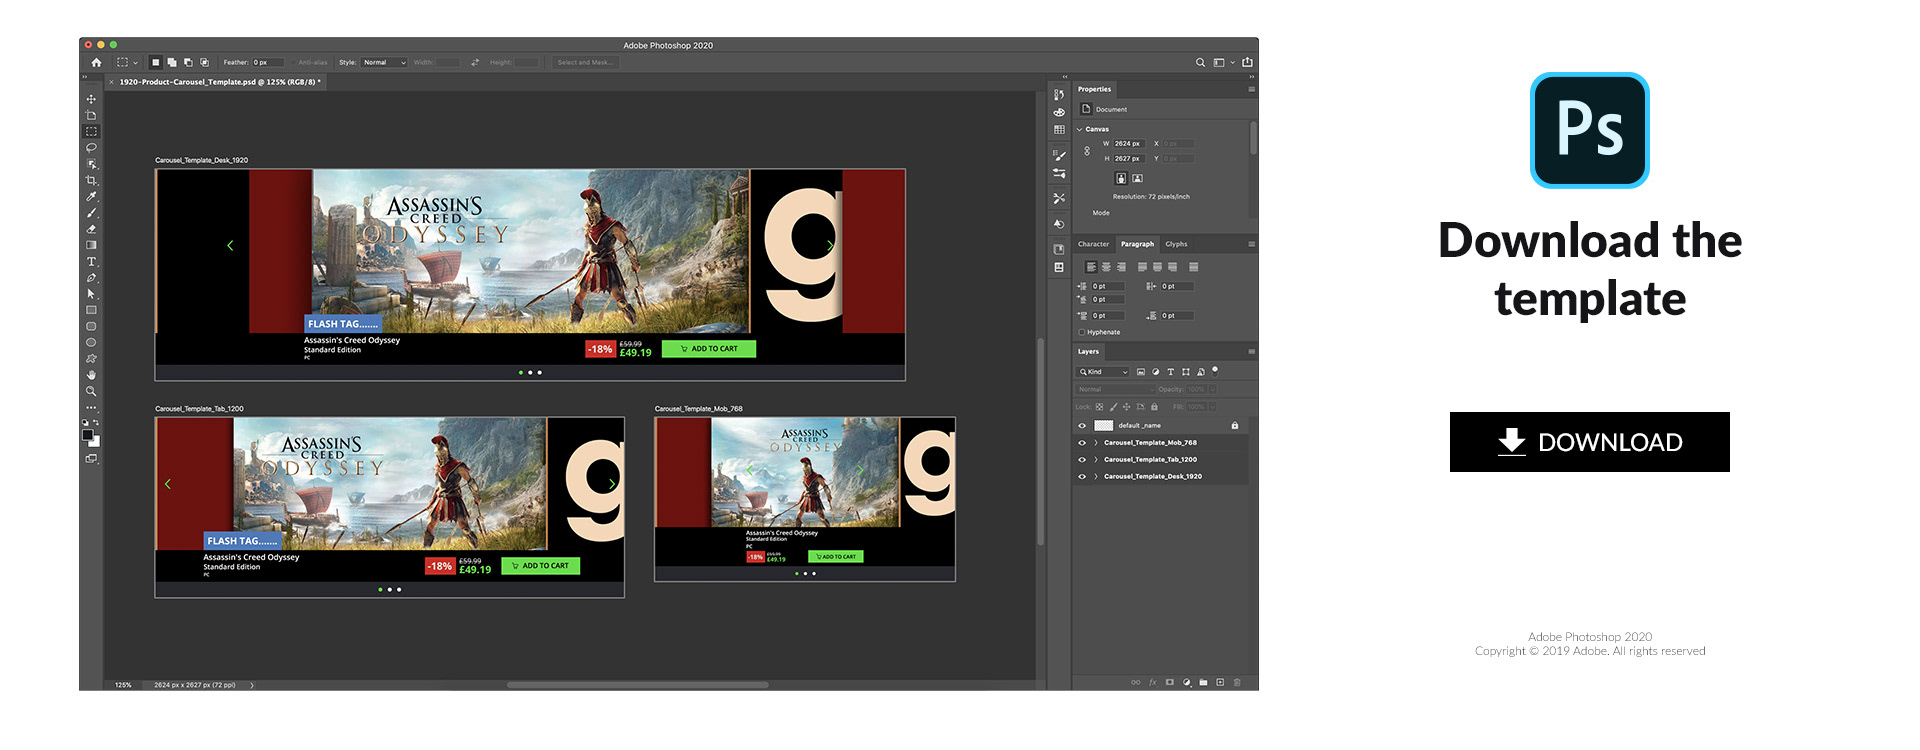Select the Move tool

coord(91,99)
